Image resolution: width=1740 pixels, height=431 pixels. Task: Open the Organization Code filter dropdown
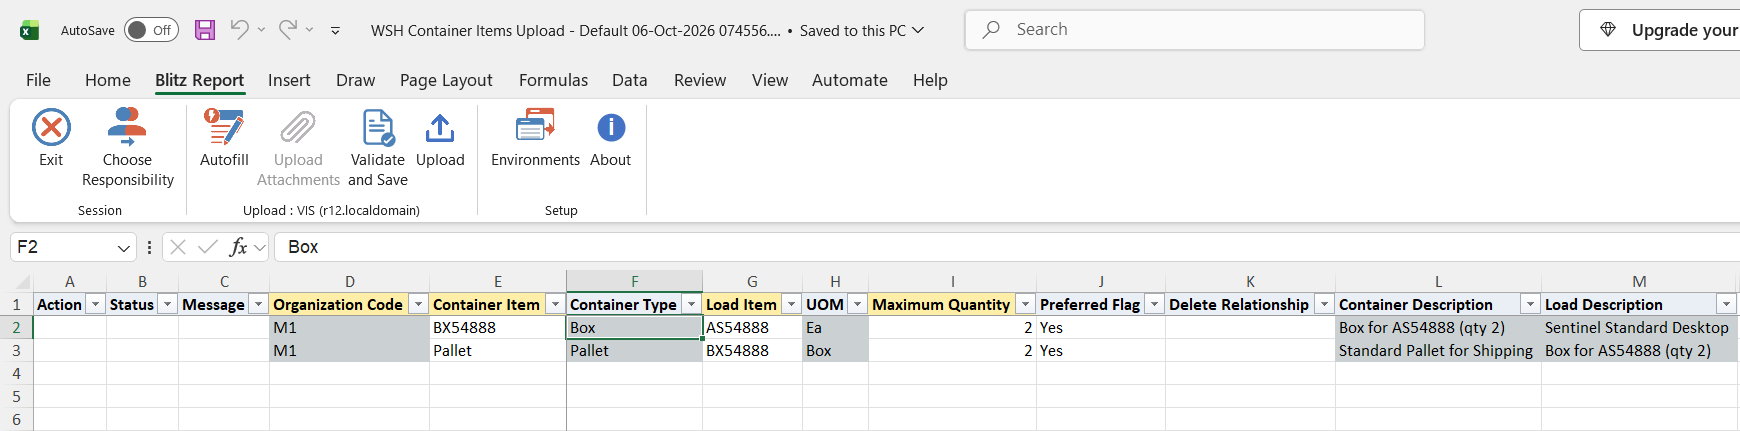(419, 304)
